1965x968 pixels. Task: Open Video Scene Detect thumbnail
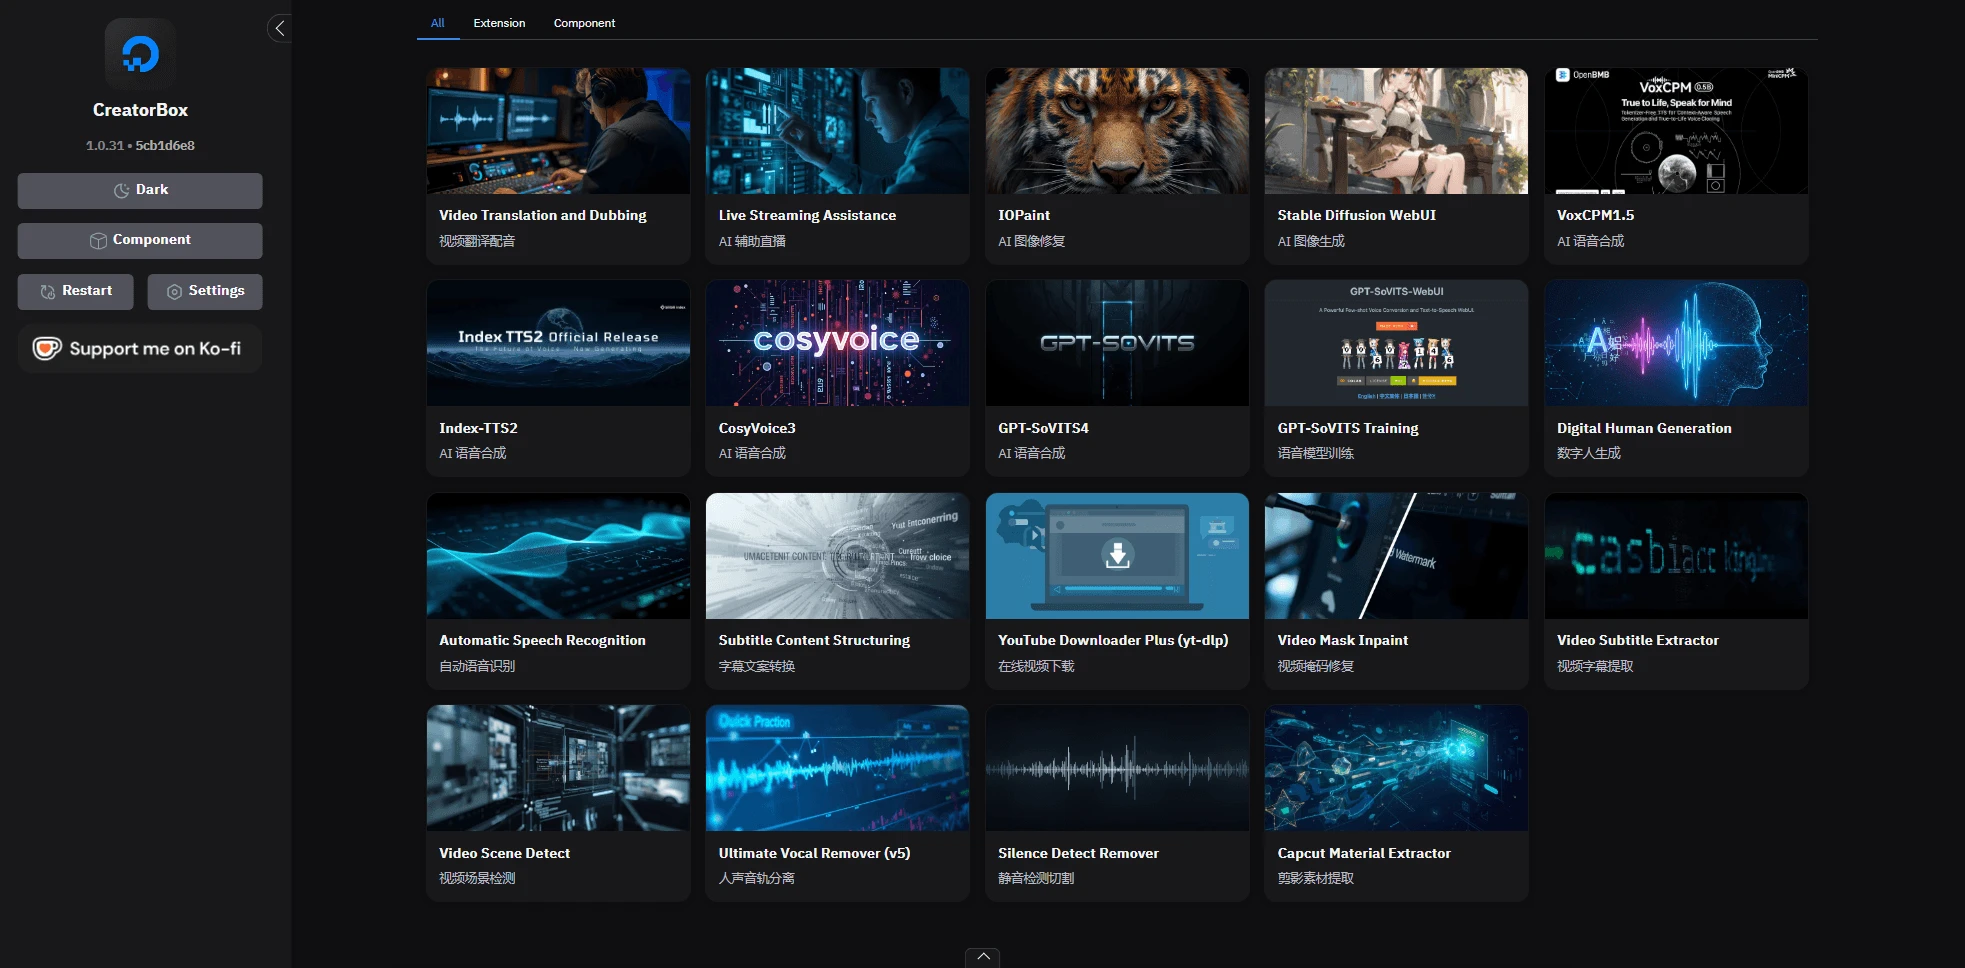[558, 768]
